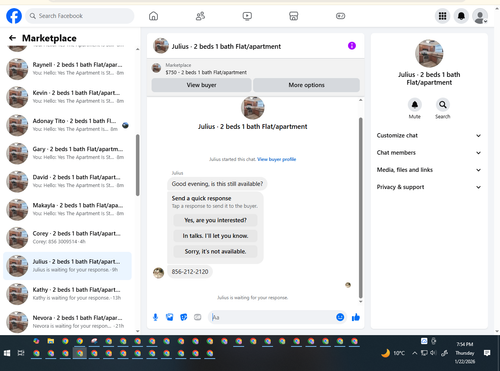This screenshot has width=500, height=371.
Task: Open the Notifications bell in top bar
Action: 461,16
